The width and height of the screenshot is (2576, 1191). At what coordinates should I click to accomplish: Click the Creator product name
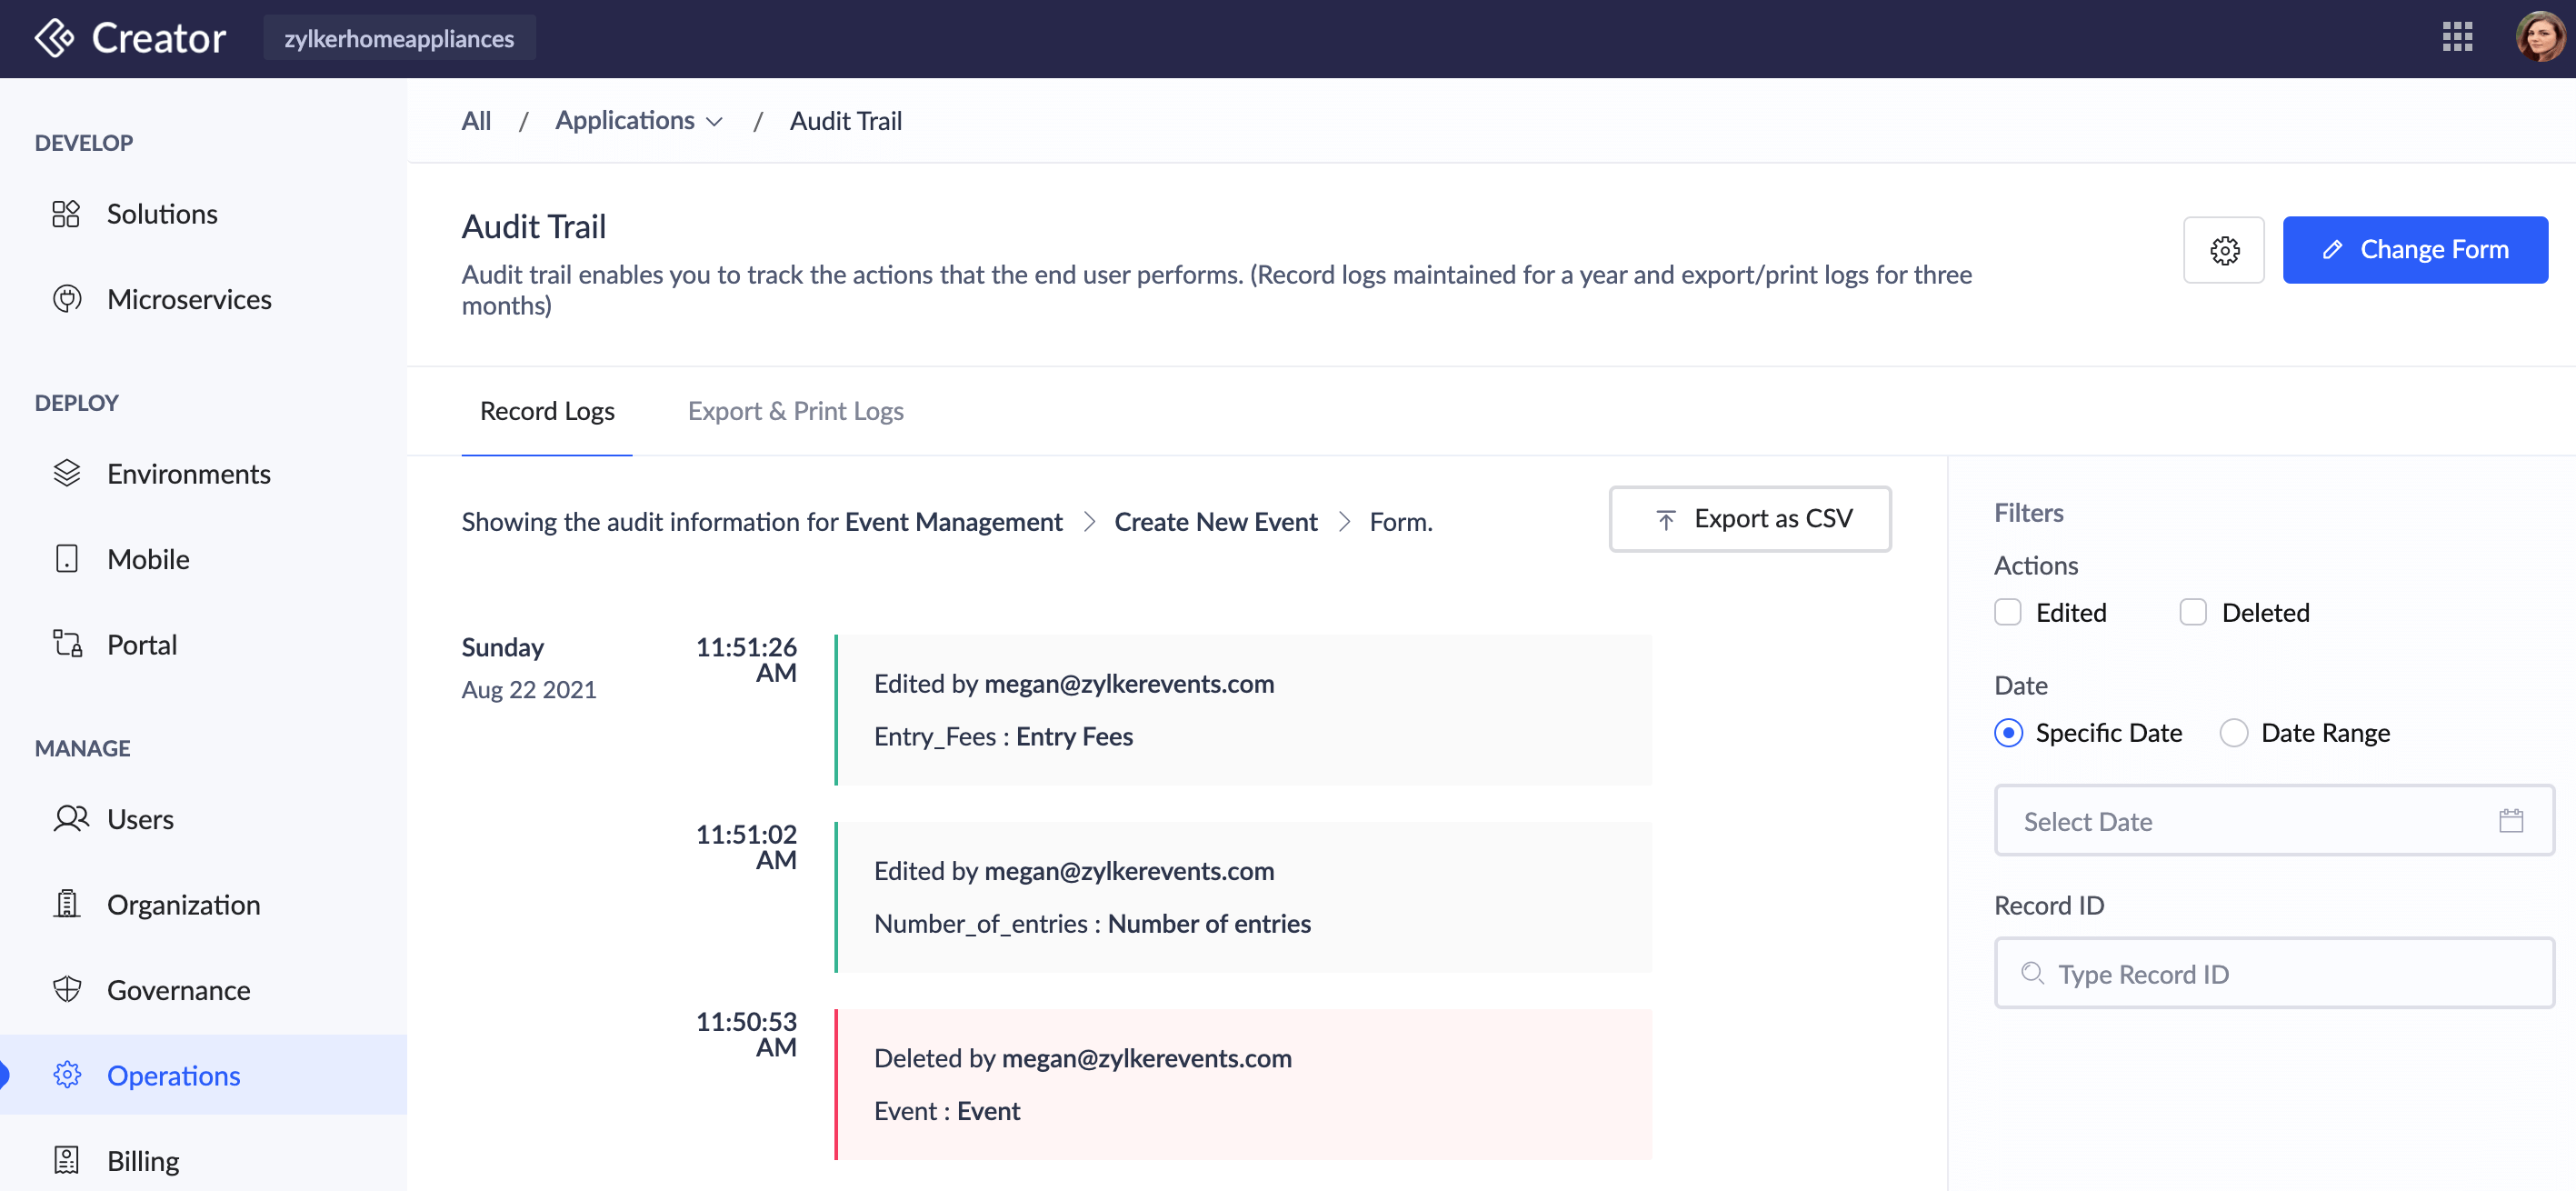coord(159,38)
